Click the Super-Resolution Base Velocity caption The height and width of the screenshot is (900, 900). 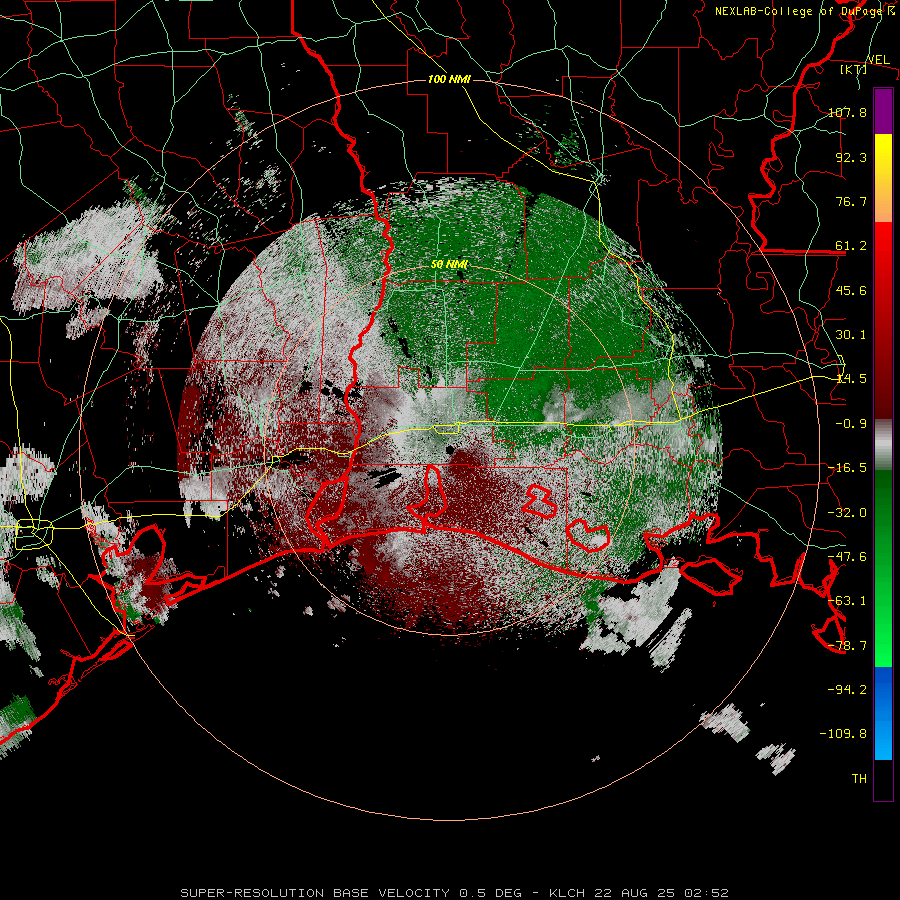[455, 893]
